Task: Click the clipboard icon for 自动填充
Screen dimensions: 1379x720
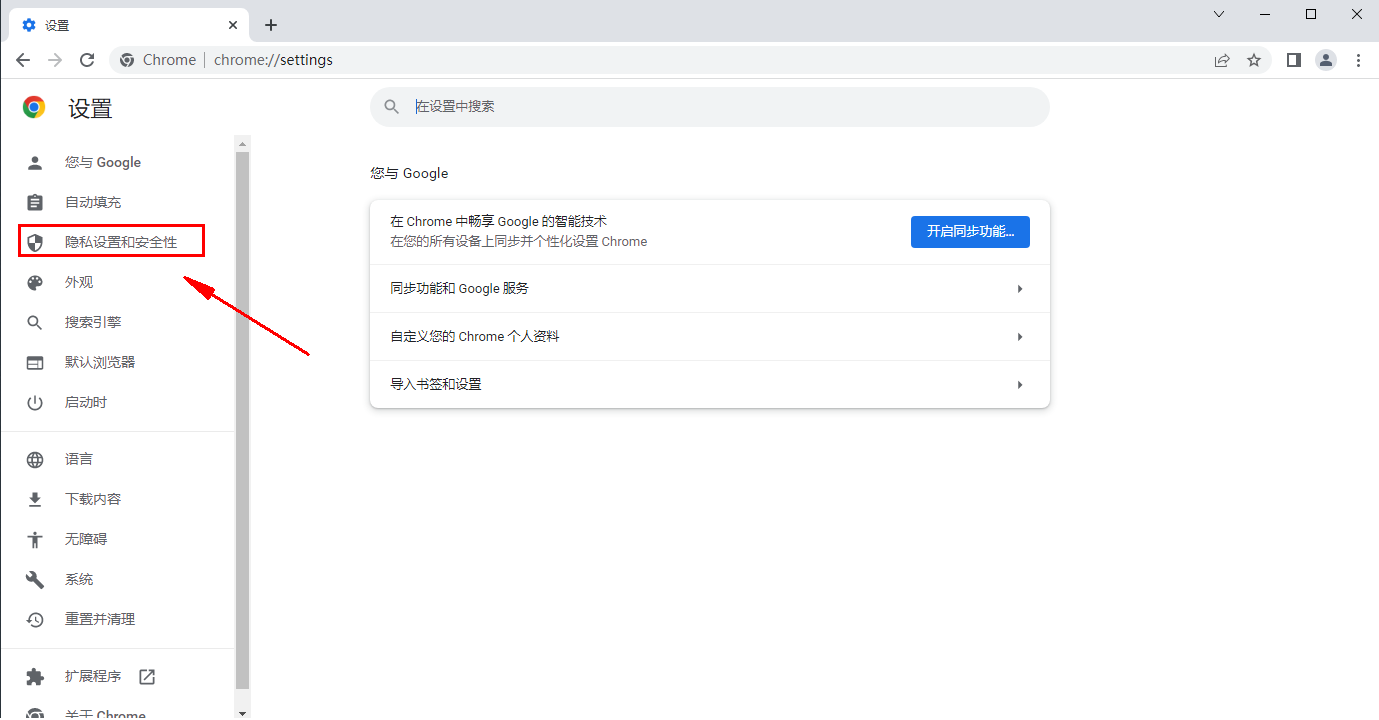Action: pos(35,202)
